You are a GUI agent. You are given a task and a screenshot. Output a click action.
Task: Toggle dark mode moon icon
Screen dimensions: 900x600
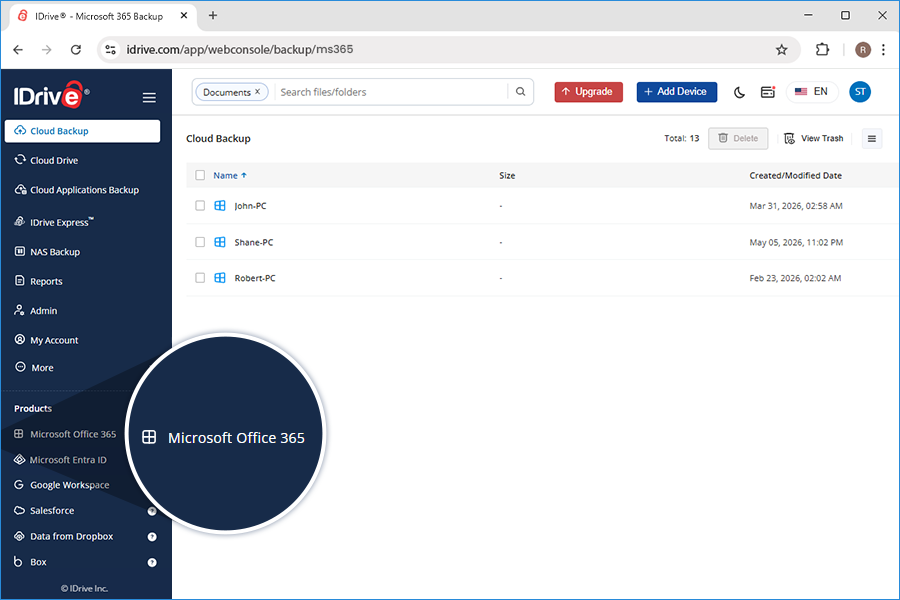pos(739,92)
